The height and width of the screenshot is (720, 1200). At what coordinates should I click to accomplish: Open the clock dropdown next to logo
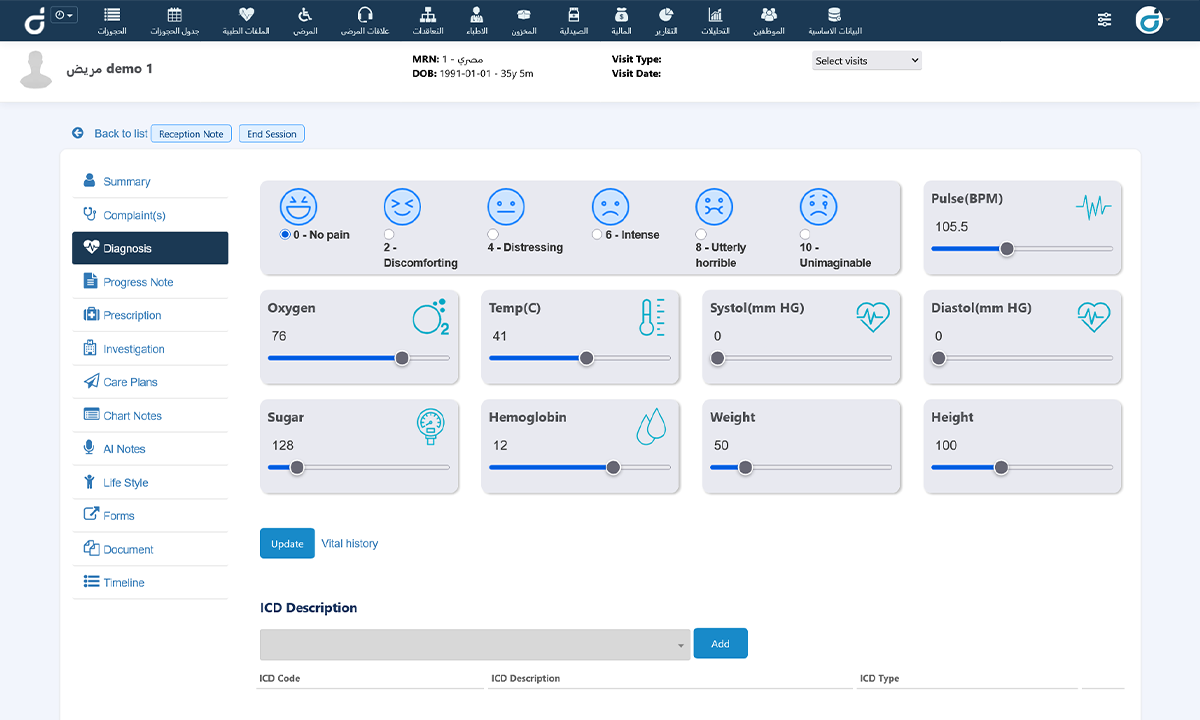(65, 15)
